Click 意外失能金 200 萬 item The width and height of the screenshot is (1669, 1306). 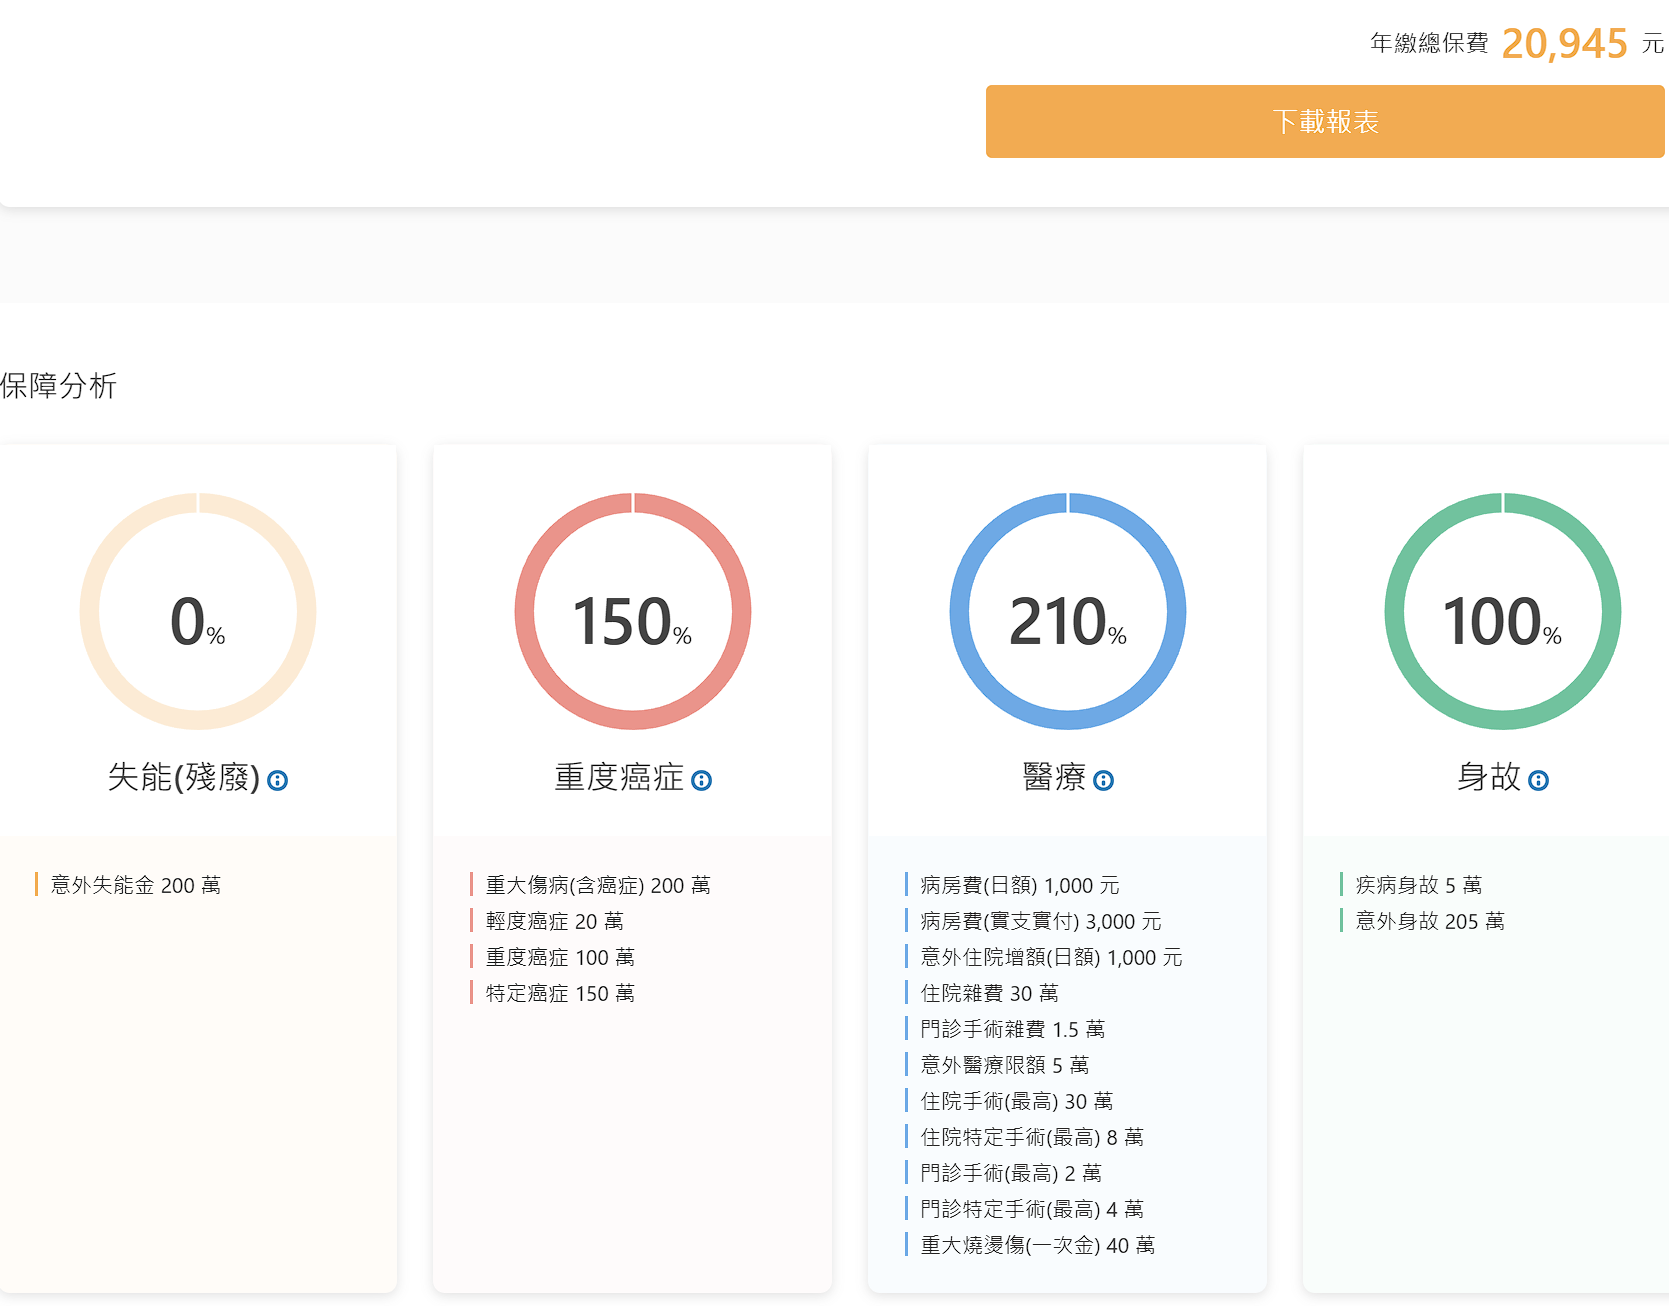(136, 885)
